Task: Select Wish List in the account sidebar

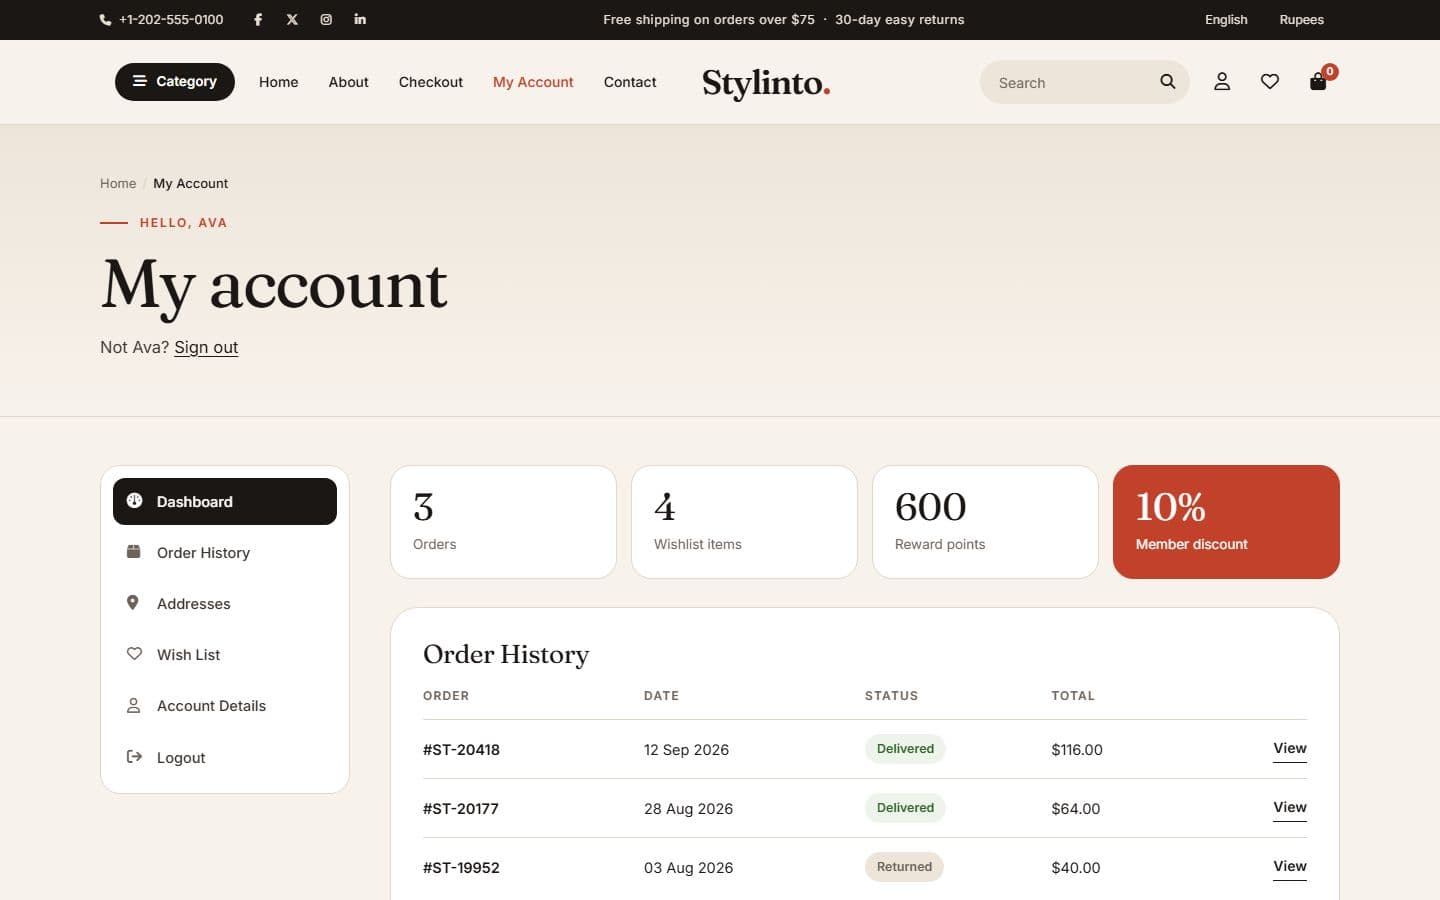Action: (x=225, y=654)
